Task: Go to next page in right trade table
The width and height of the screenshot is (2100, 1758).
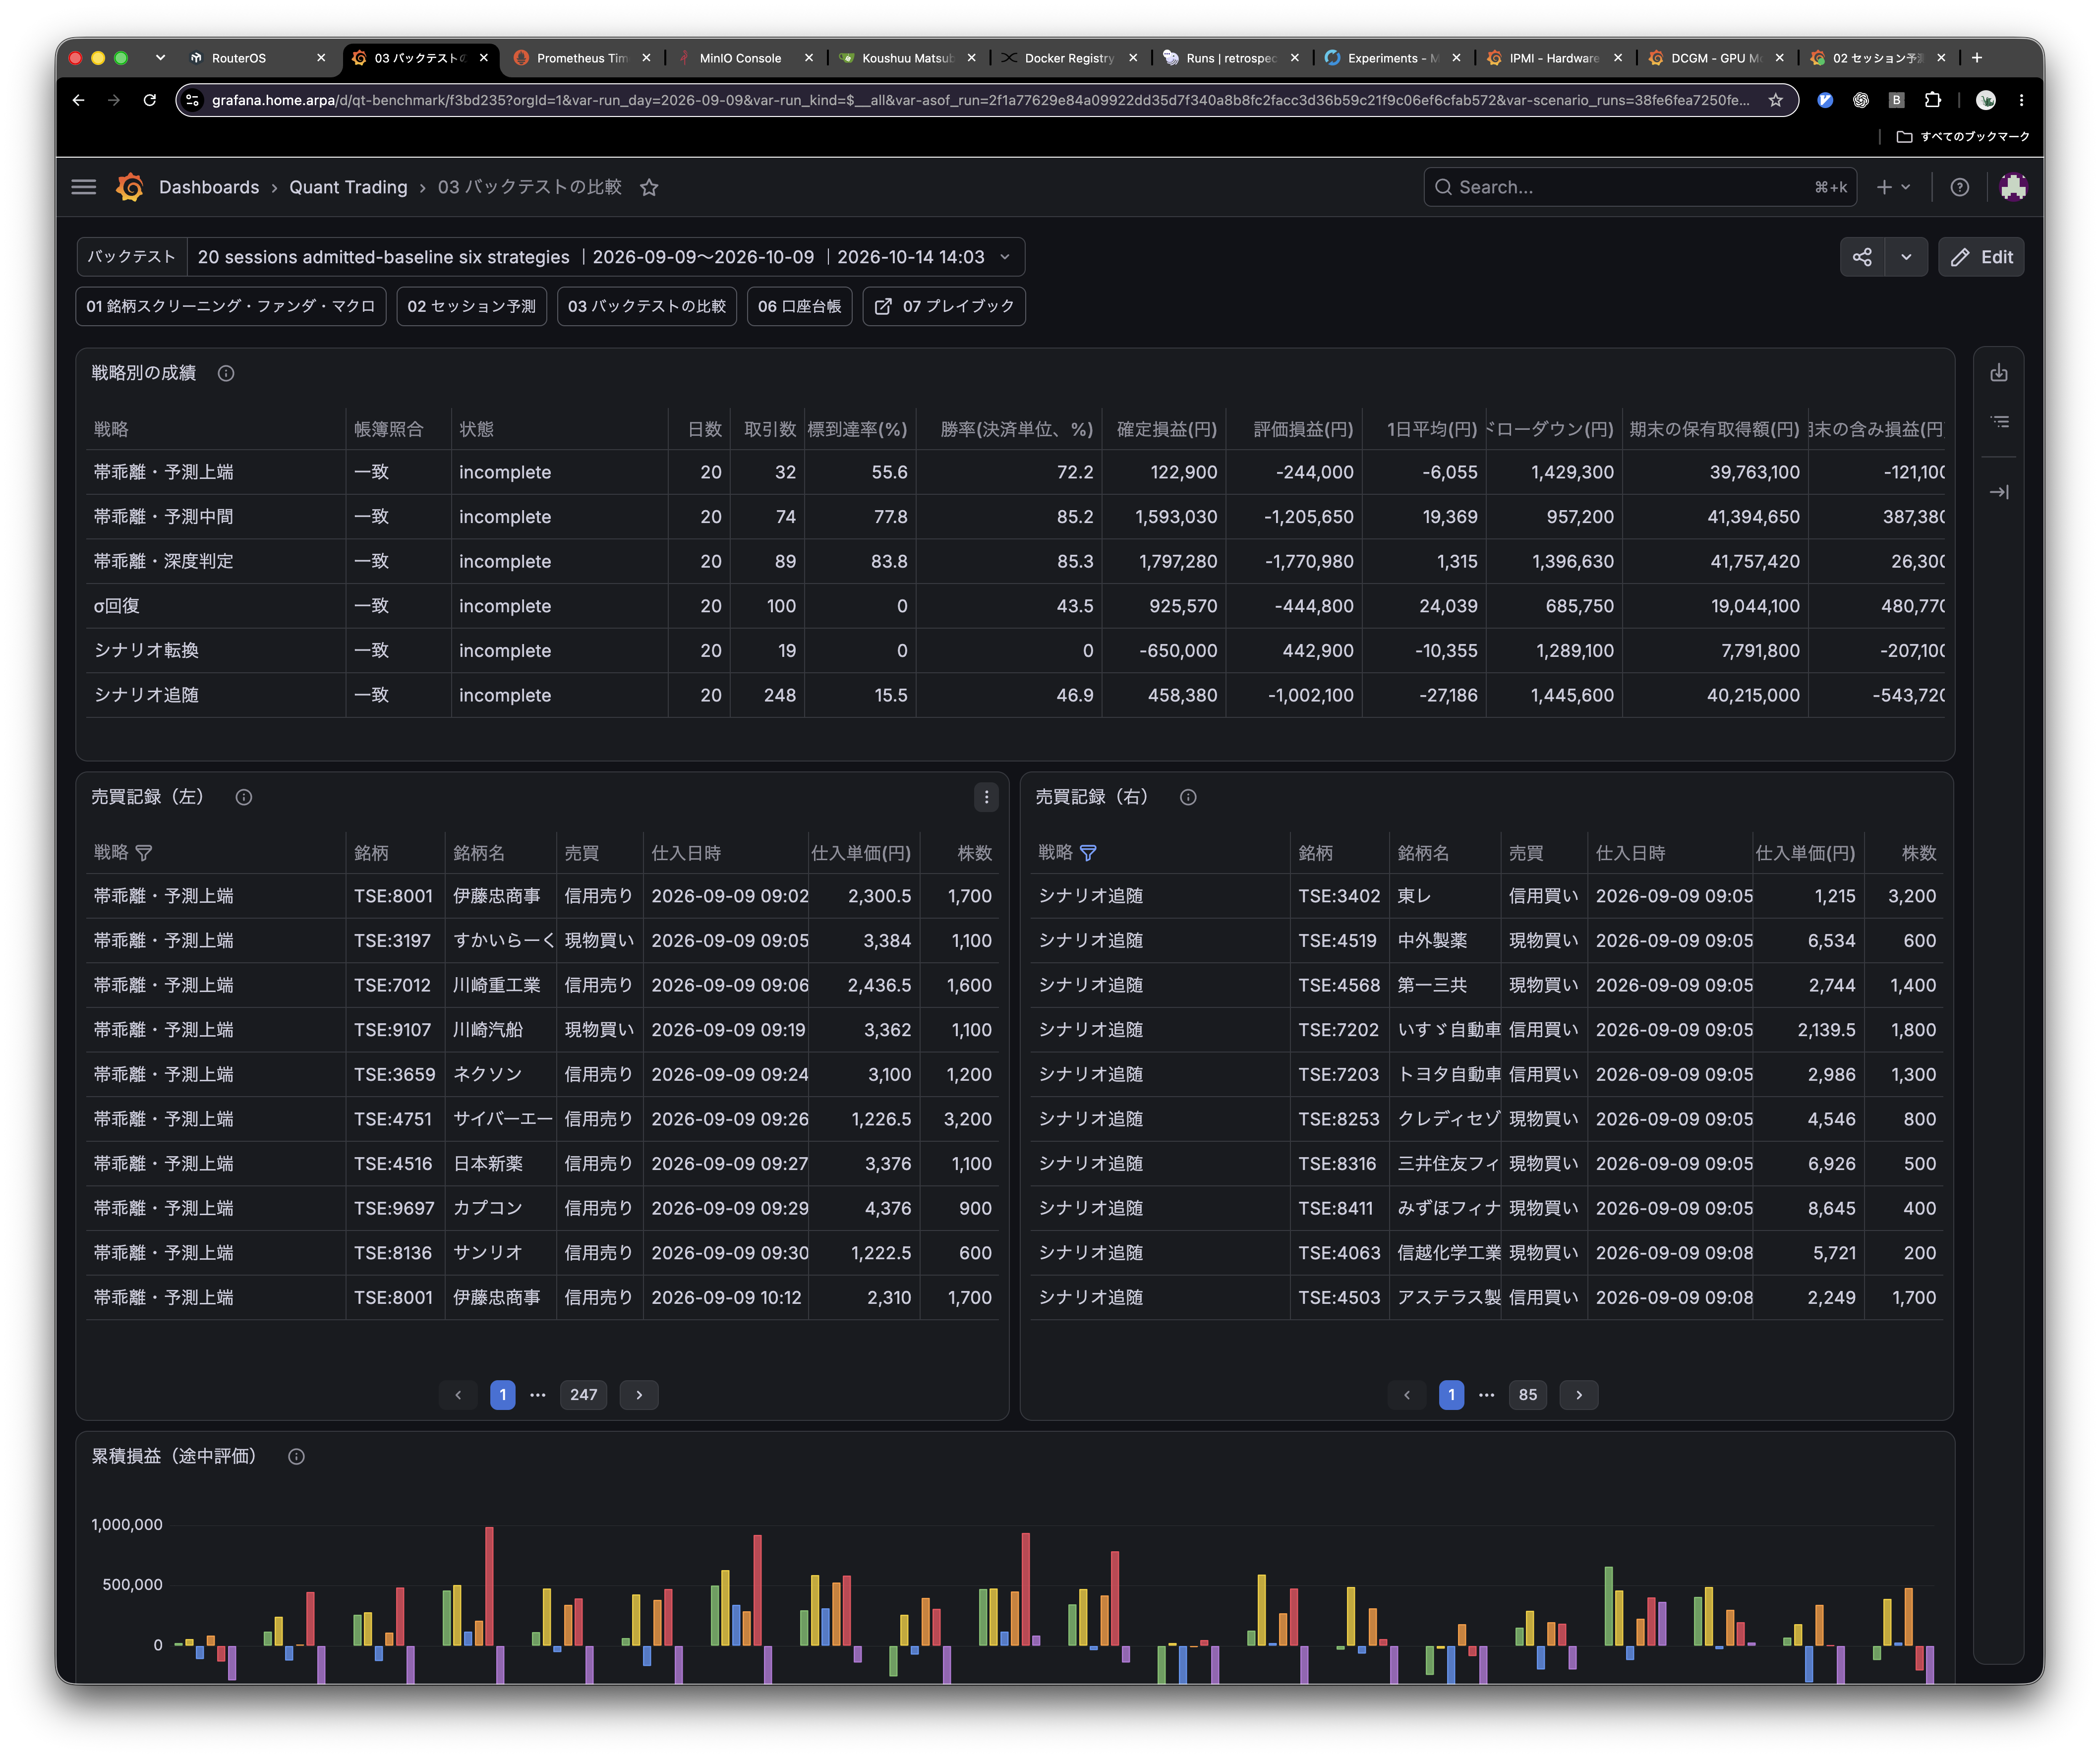Action: (1579, 1394)
